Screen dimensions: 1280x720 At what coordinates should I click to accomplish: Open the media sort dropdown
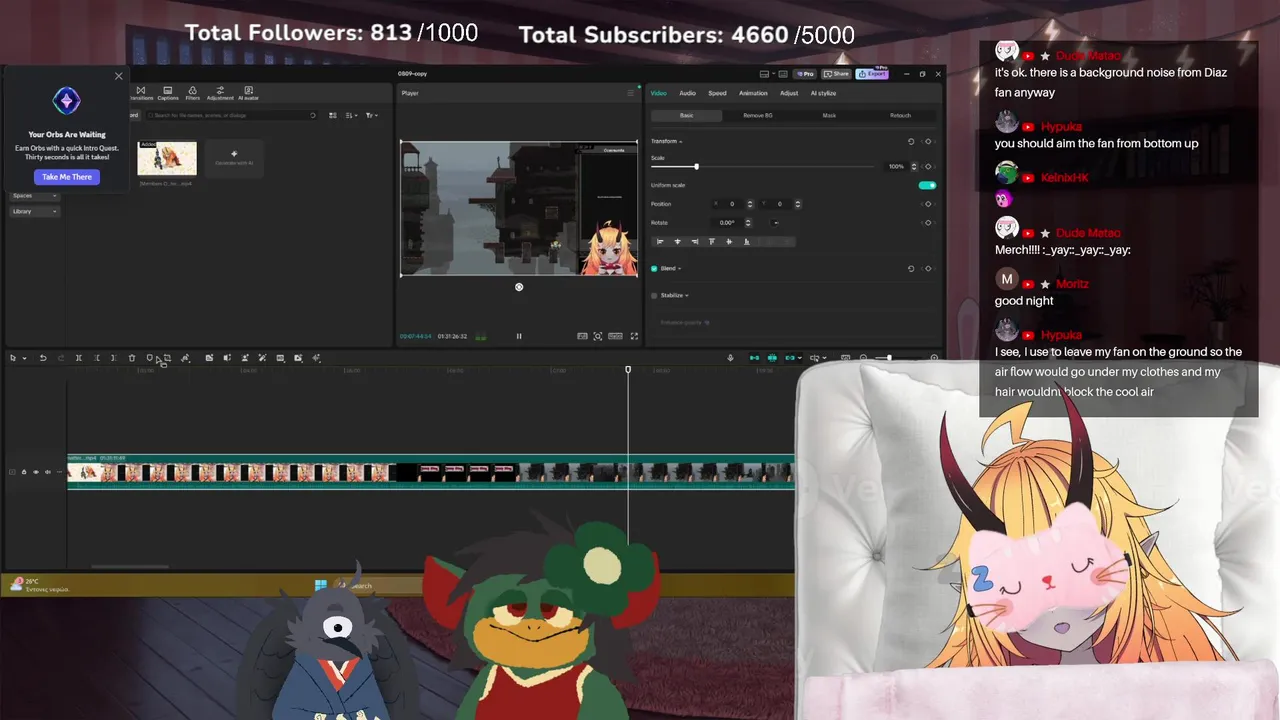352,115
